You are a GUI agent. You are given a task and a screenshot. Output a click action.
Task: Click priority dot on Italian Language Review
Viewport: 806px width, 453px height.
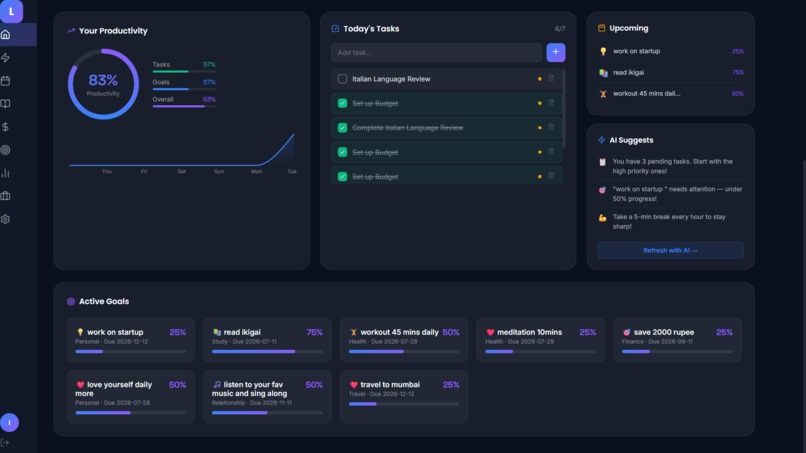click(539, 79)
